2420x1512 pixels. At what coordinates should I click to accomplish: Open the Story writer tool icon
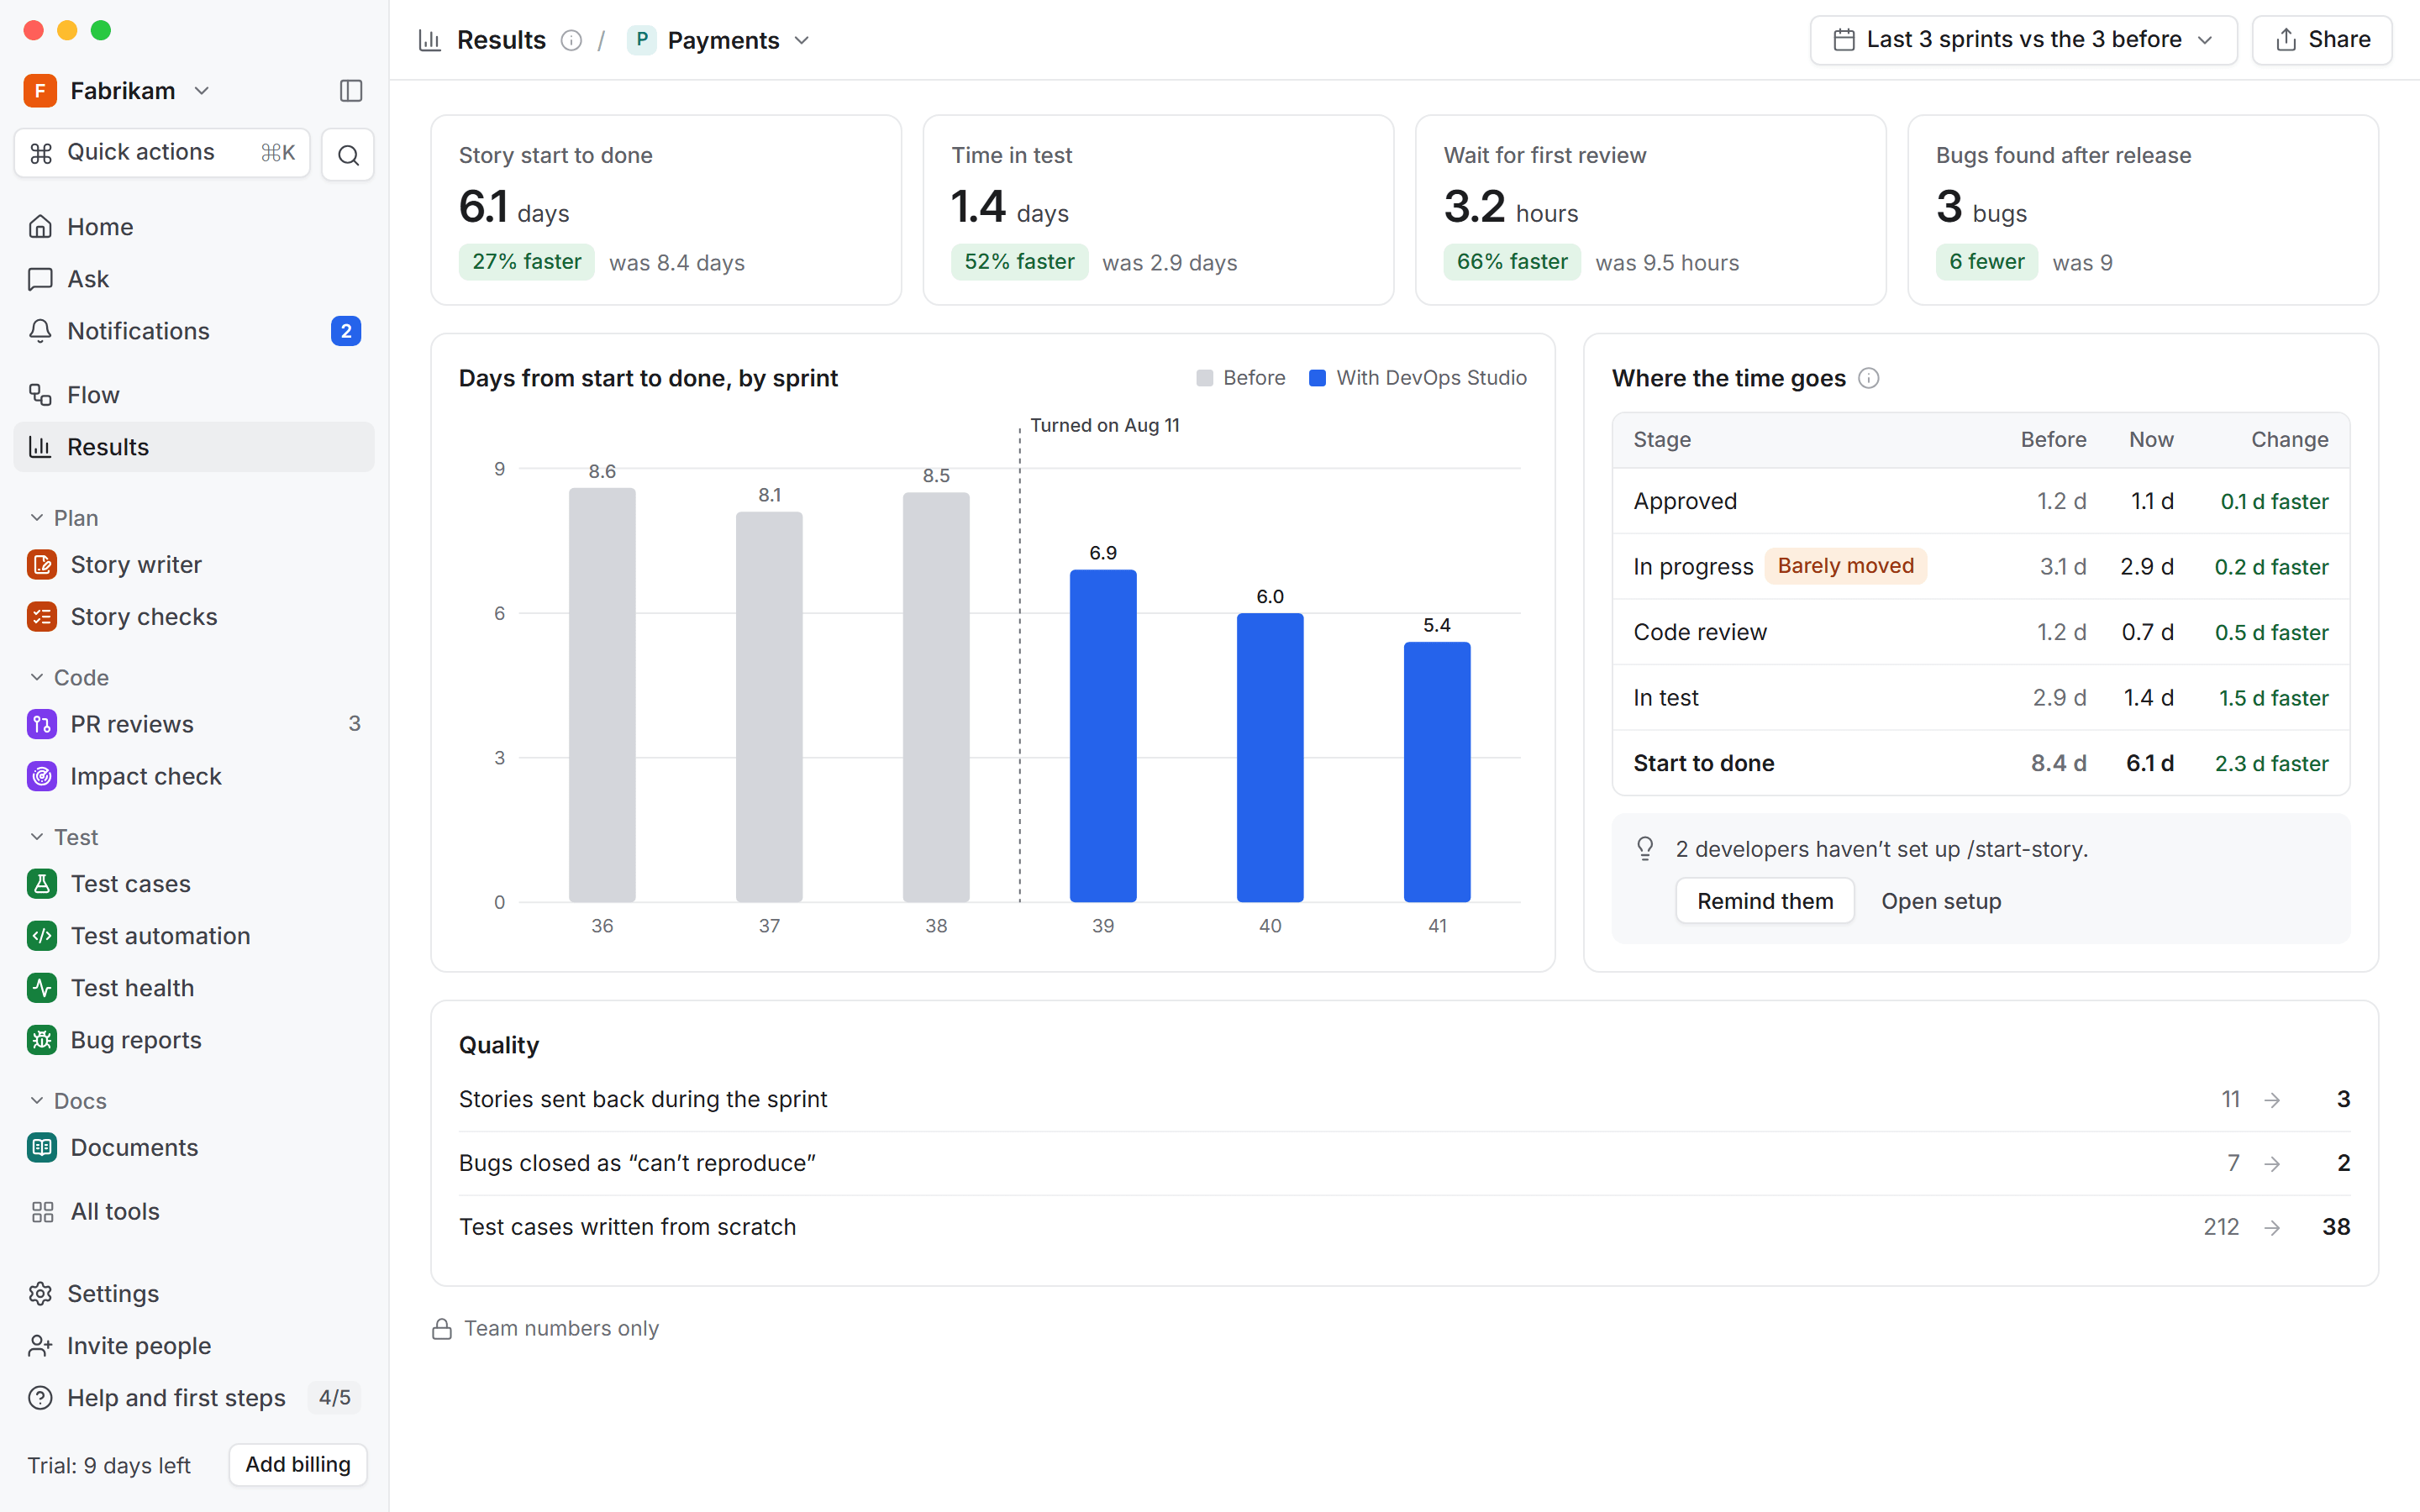tap(42, 565)
